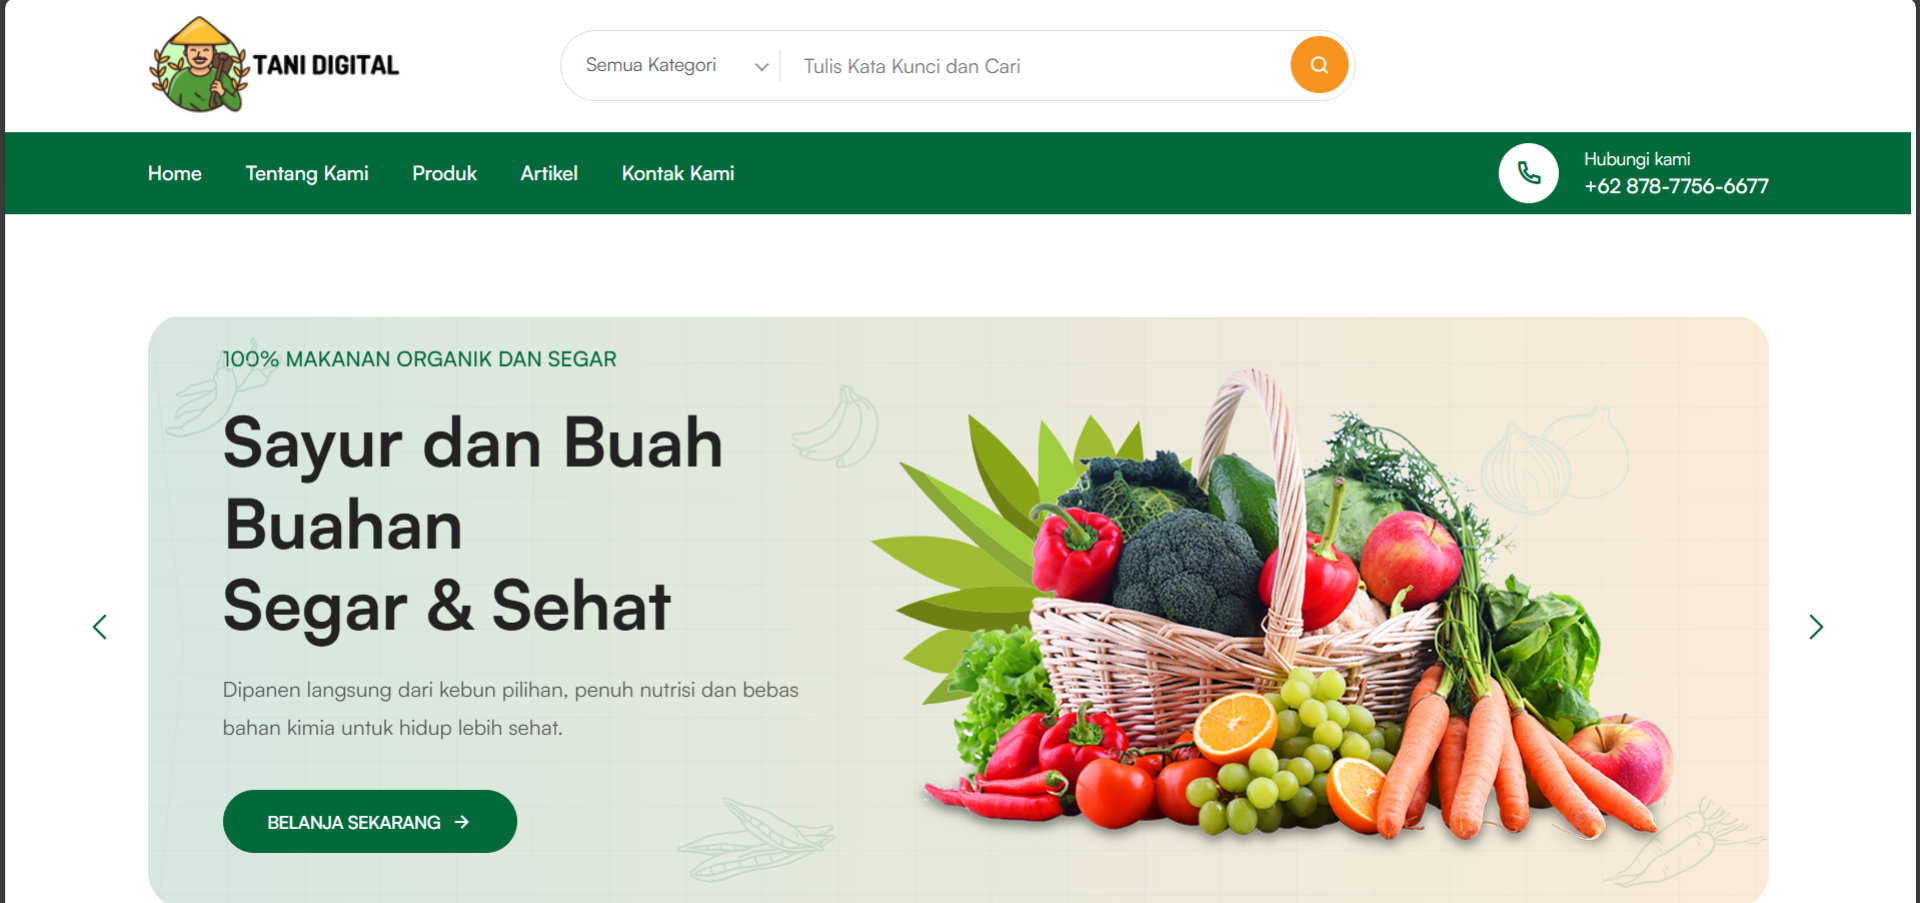Open the Home menu item

pyautogui.click(x=175, y=173)
